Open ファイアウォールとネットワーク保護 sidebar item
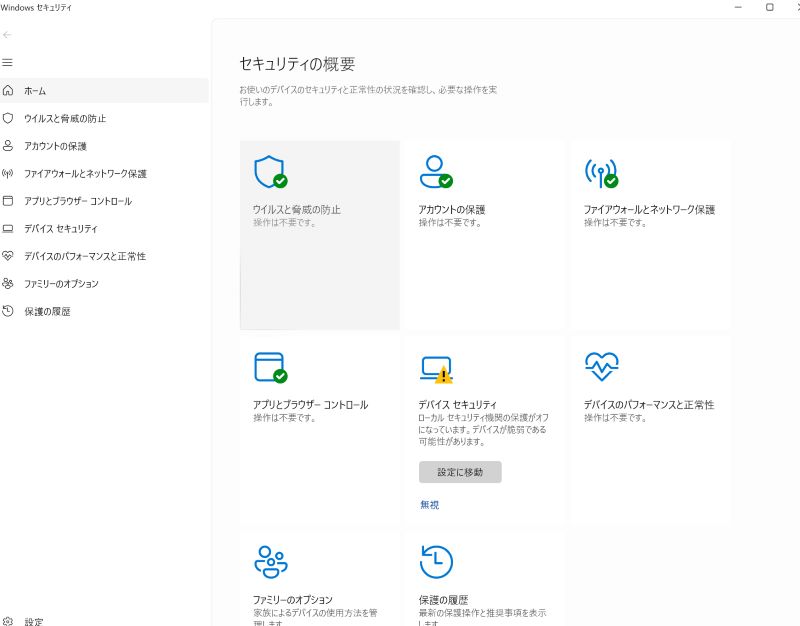This screenshot has width=800, height=626. tap(104, 173)
